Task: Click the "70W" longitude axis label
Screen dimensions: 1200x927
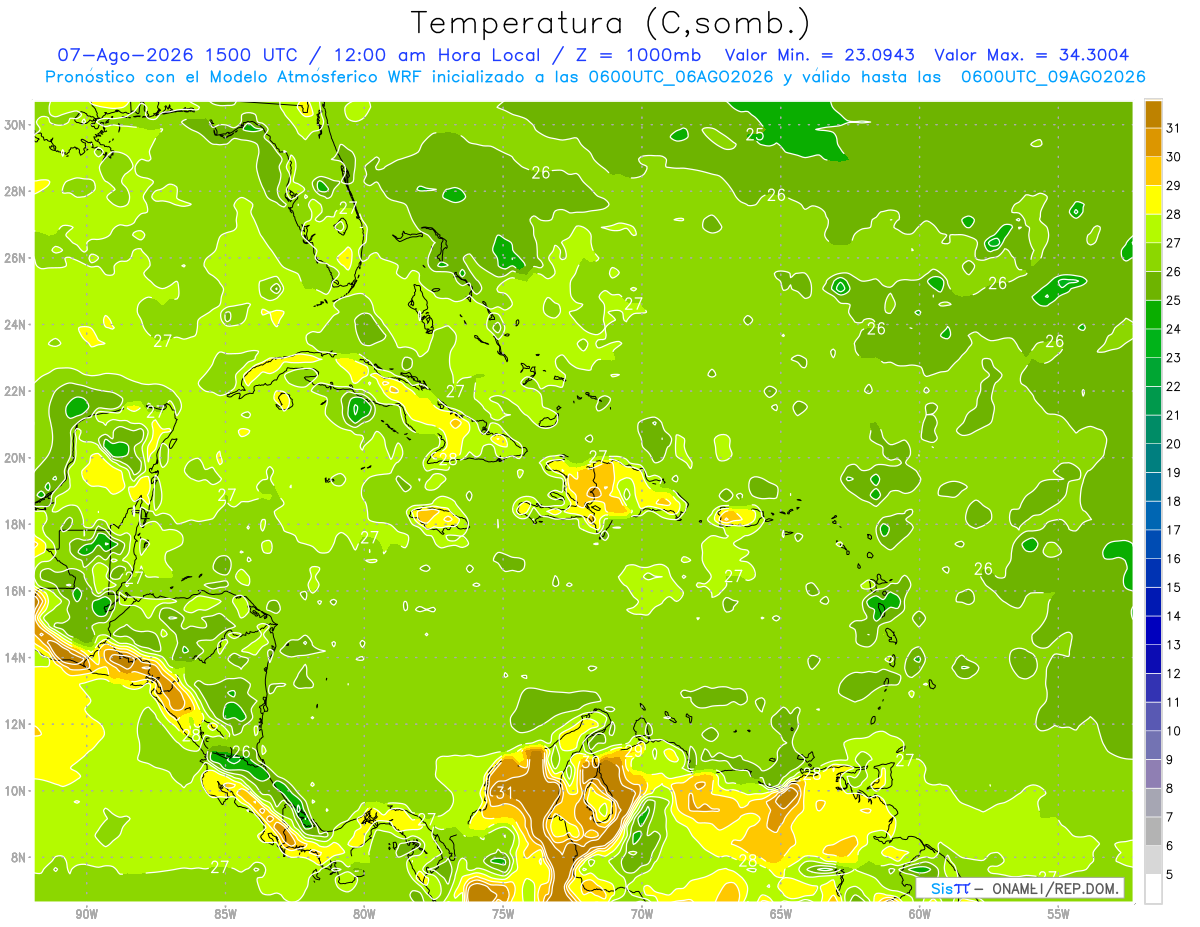Action: coord(642,914)
